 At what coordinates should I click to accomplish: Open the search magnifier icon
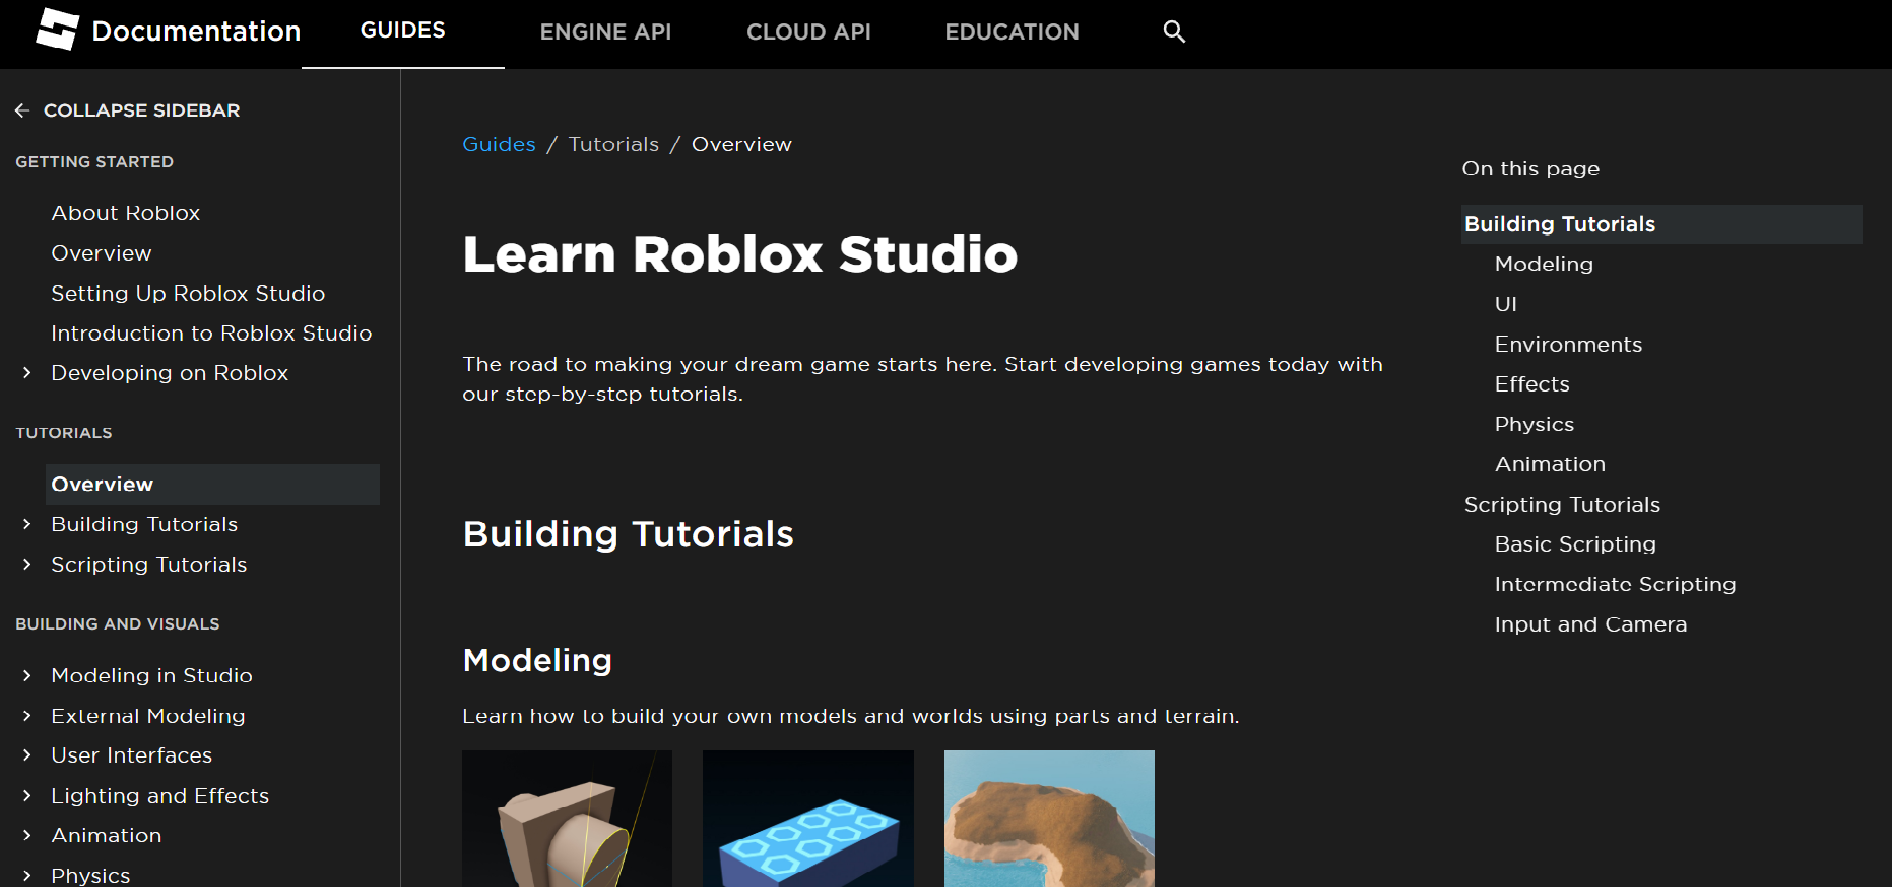(1174, 32)
